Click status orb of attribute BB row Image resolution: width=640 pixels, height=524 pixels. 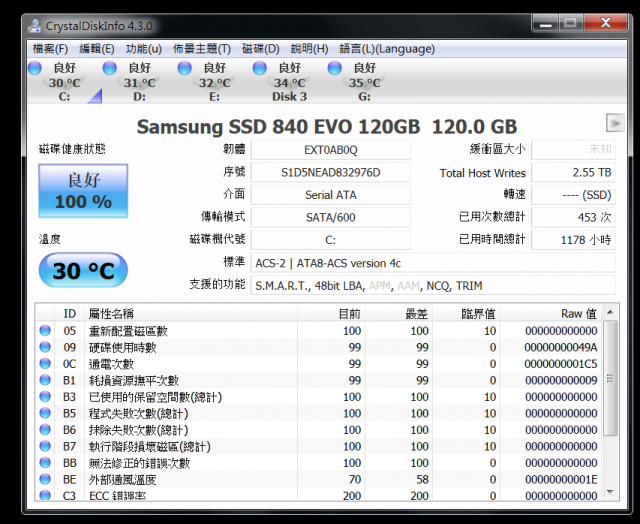pos(45,463)
